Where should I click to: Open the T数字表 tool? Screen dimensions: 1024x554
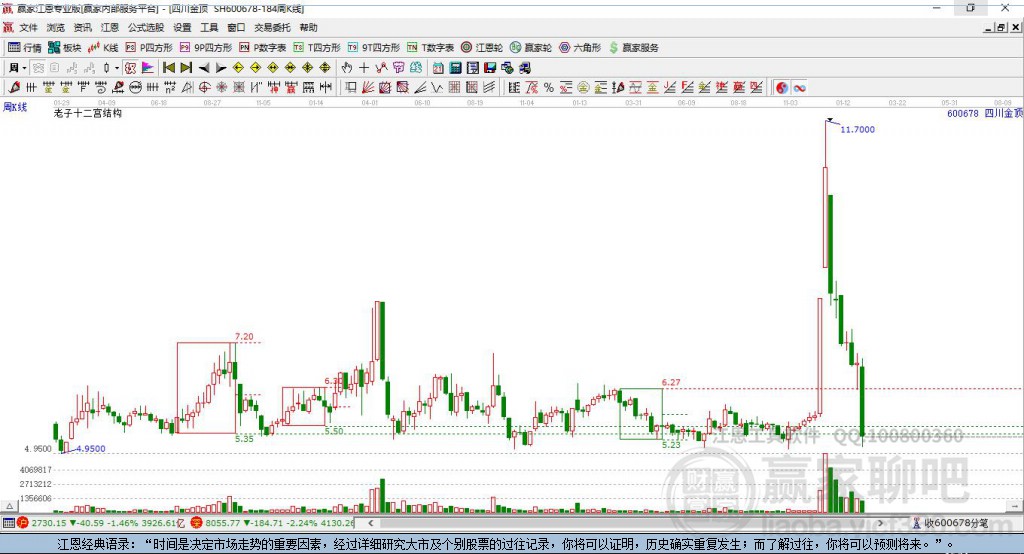tap(430, 48)
